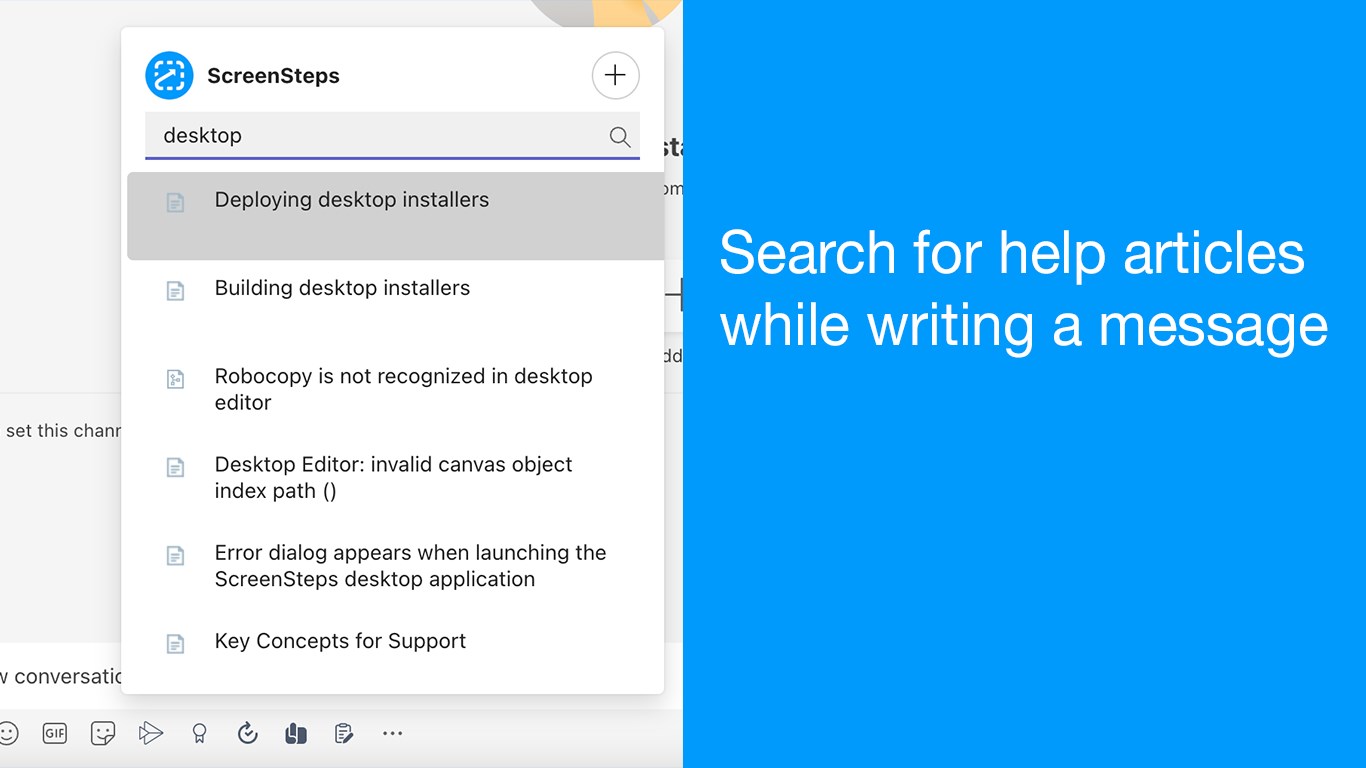1366x768 pixels.
Task: Open 'Robocopy is not recognized in desktop editor'
Action: 395,390
